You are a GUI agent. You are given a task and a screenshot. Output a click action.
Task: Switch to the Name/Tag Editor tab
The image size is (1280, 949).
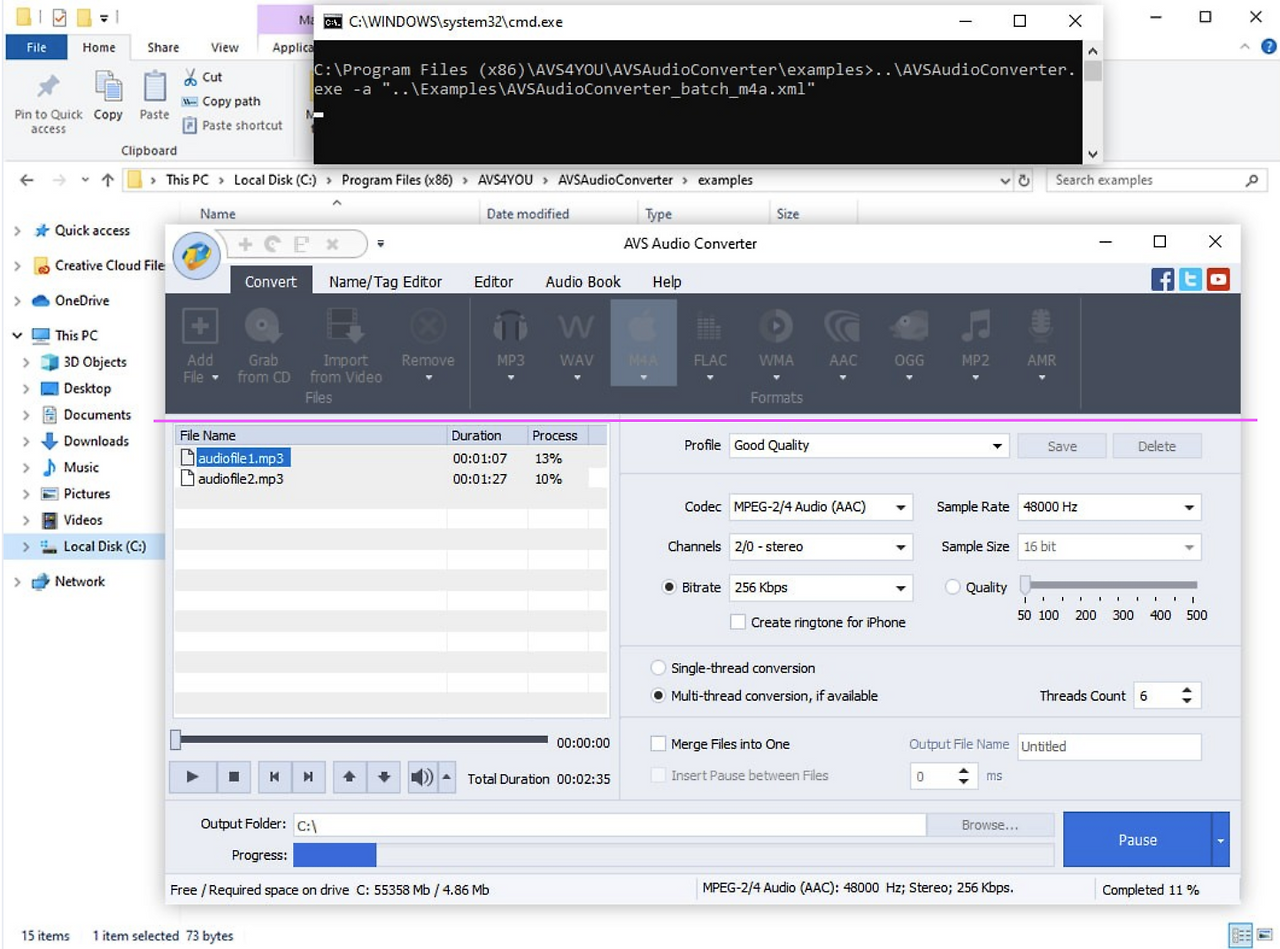tap(386, 282)
